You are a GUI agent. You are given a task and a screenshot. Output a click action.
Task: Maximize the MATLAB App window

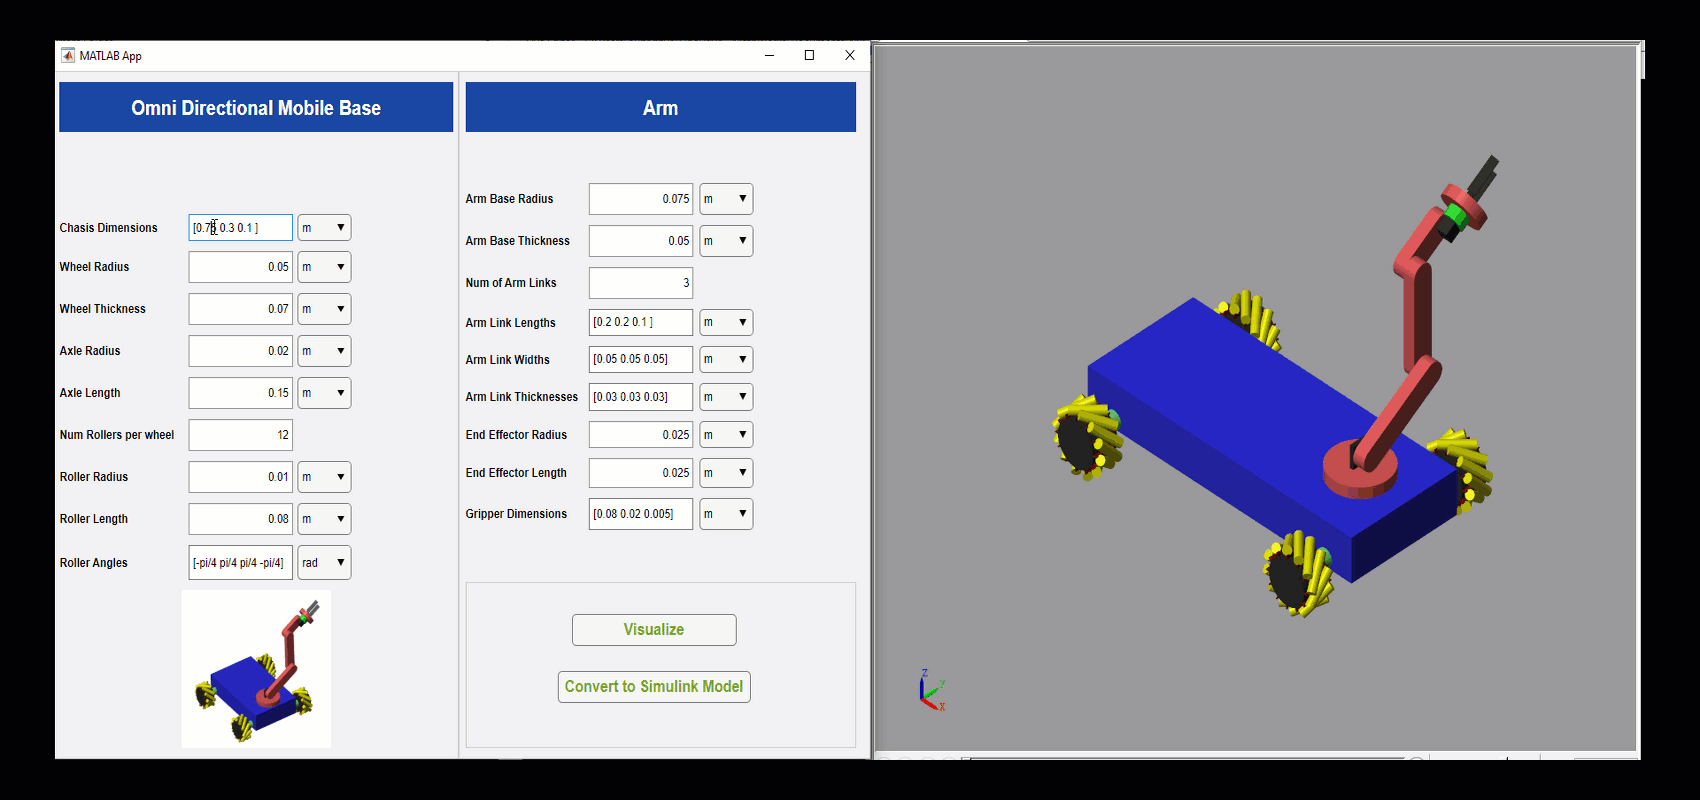(x=809, y=56)
